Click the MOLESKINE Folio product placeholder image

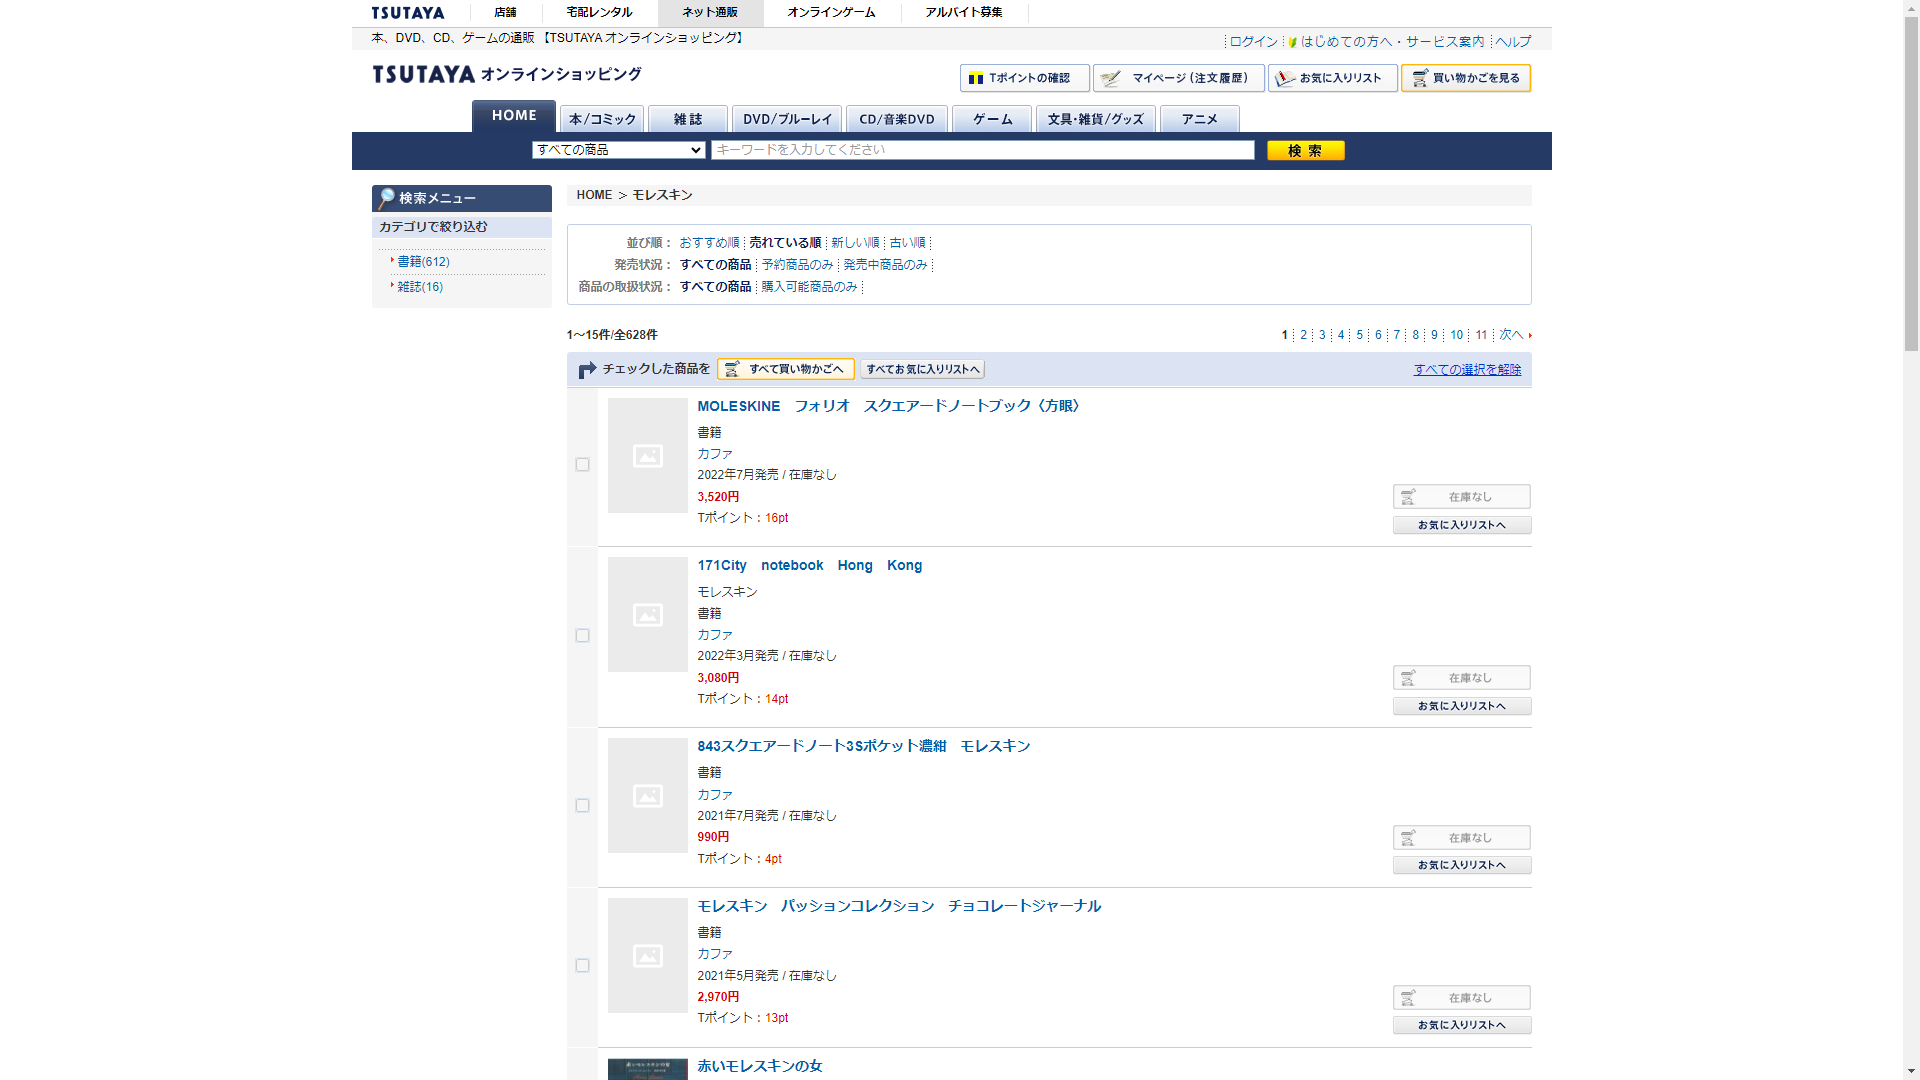[647, 456]
